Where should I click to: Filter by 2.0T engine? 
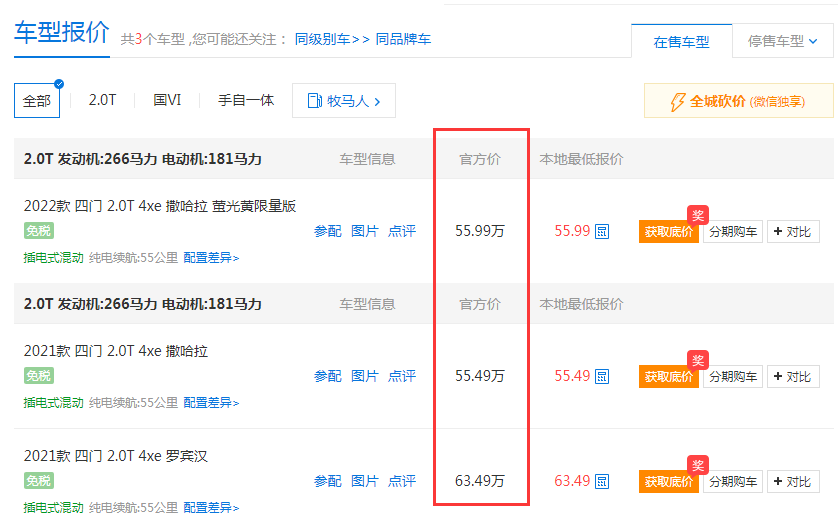[102, 100]
